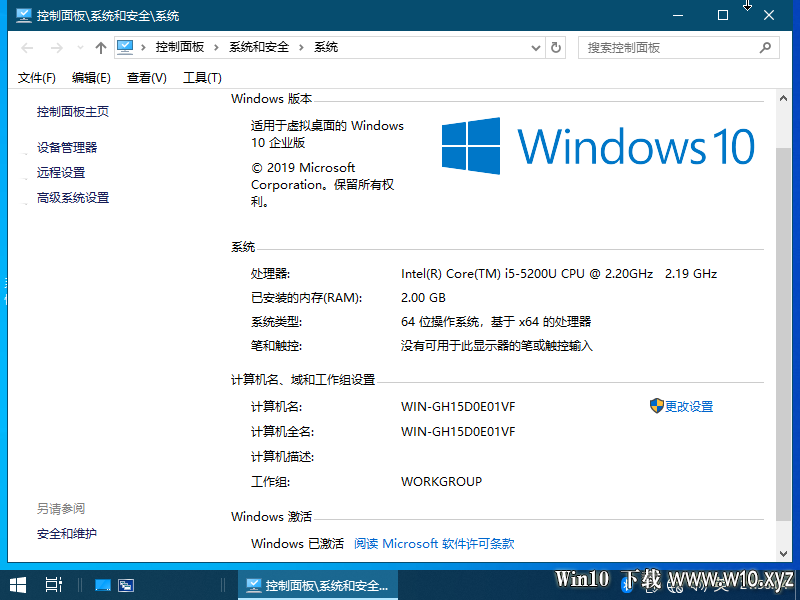Click the 2.00 GB RAM value
800x600 pixels.
[423, 298]
